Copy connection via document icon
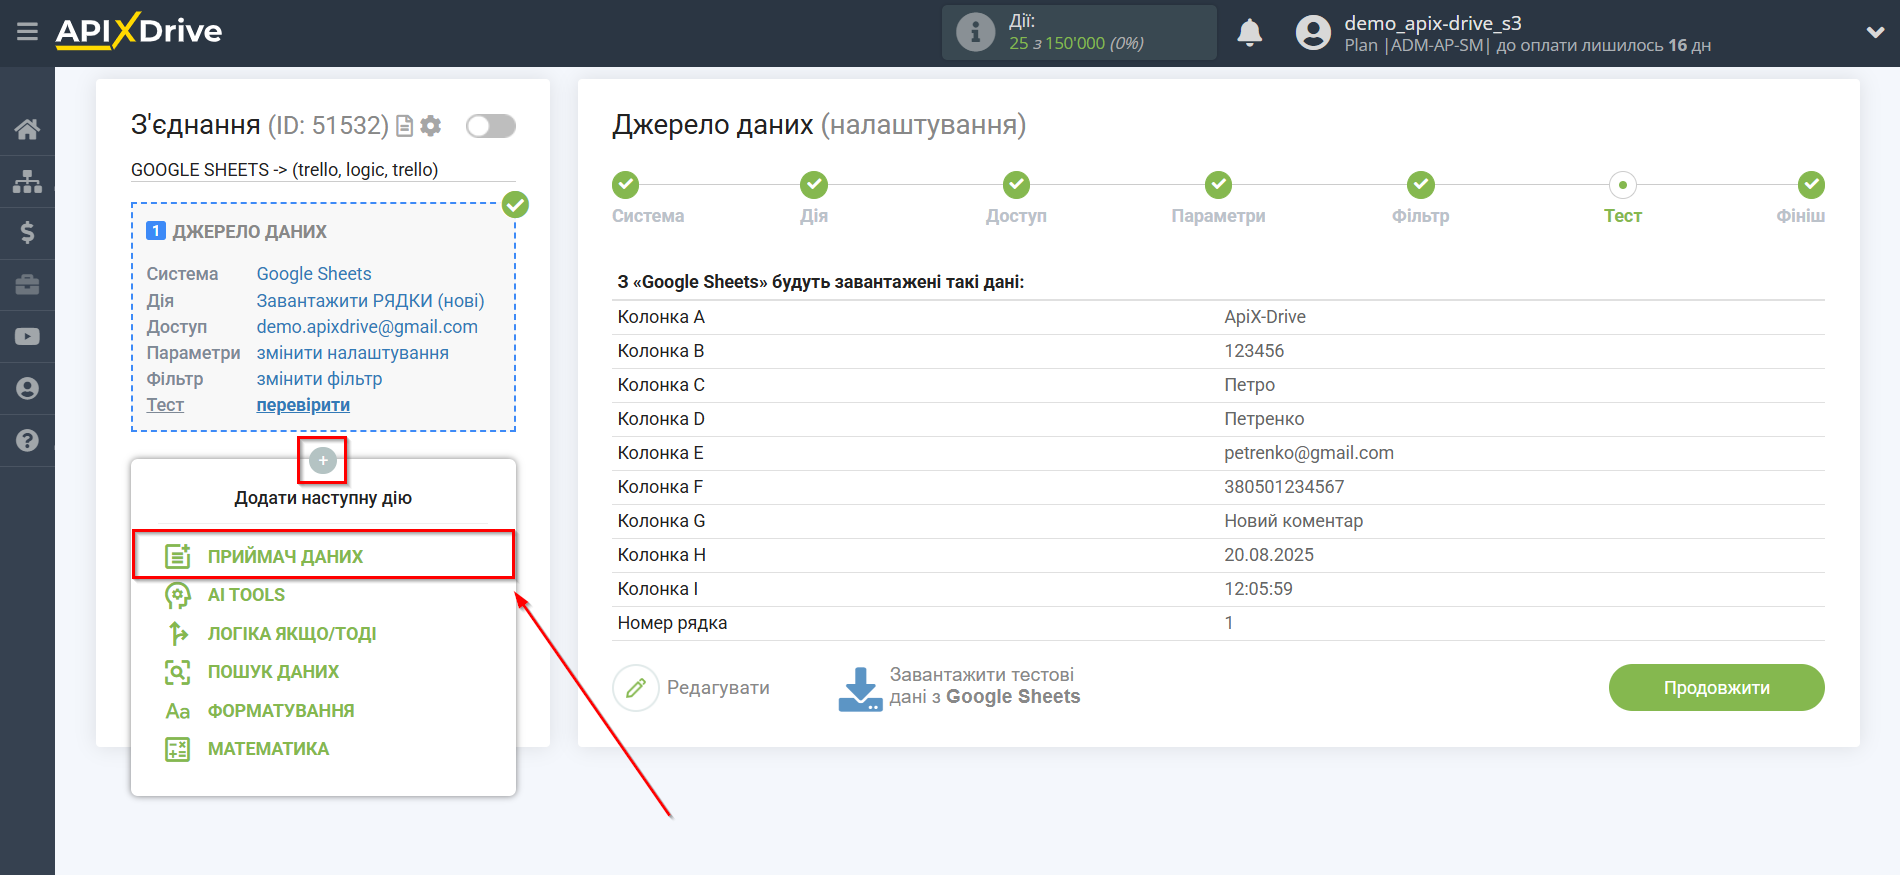Image resolution: width=1900 pixels, height=875 pixels. click(x=405, y=126)
